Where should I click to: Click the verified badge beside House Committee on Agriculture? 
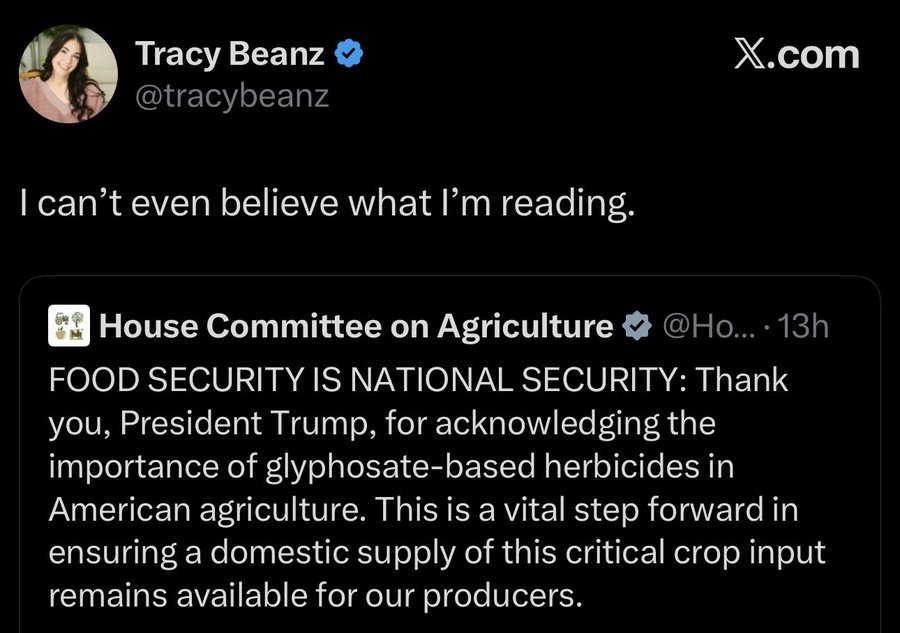[635, 325]
